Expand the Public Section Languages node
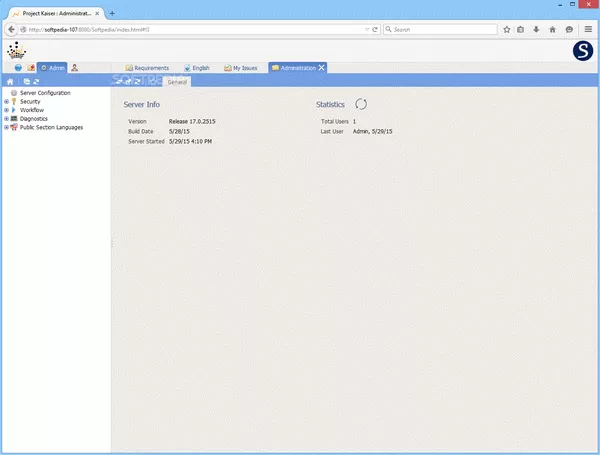Screen dimensions: 600x455 pos(7,127)
